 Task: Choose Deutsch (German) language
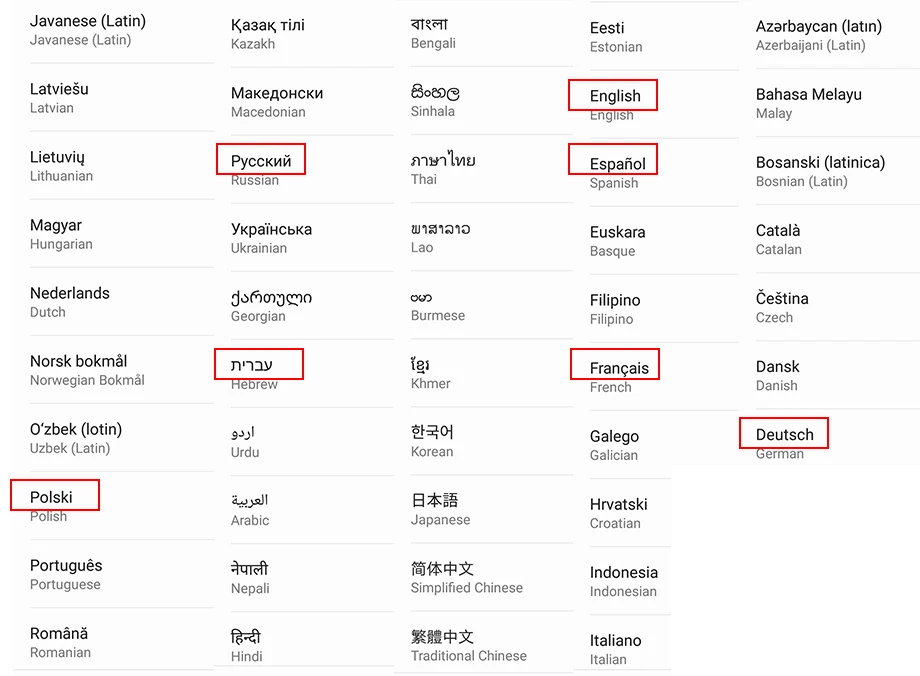click(784, 435)
